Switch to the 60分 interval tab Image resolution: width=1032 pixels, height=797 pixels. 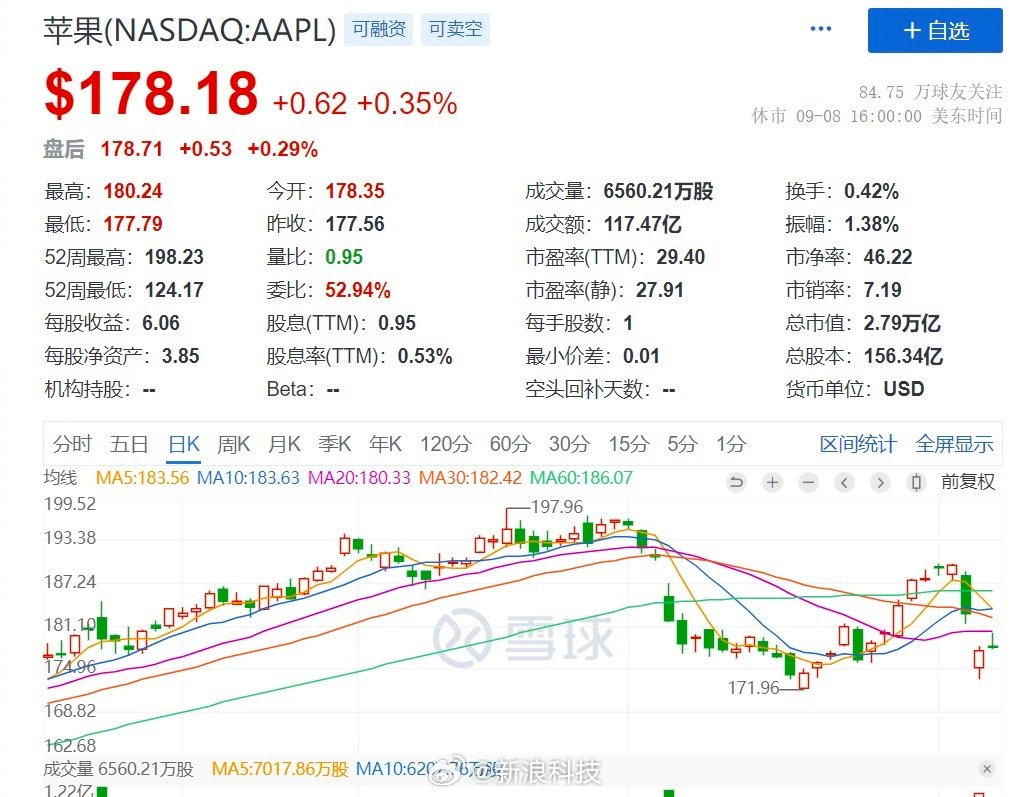pyautogui.click(x=509, y=444)
